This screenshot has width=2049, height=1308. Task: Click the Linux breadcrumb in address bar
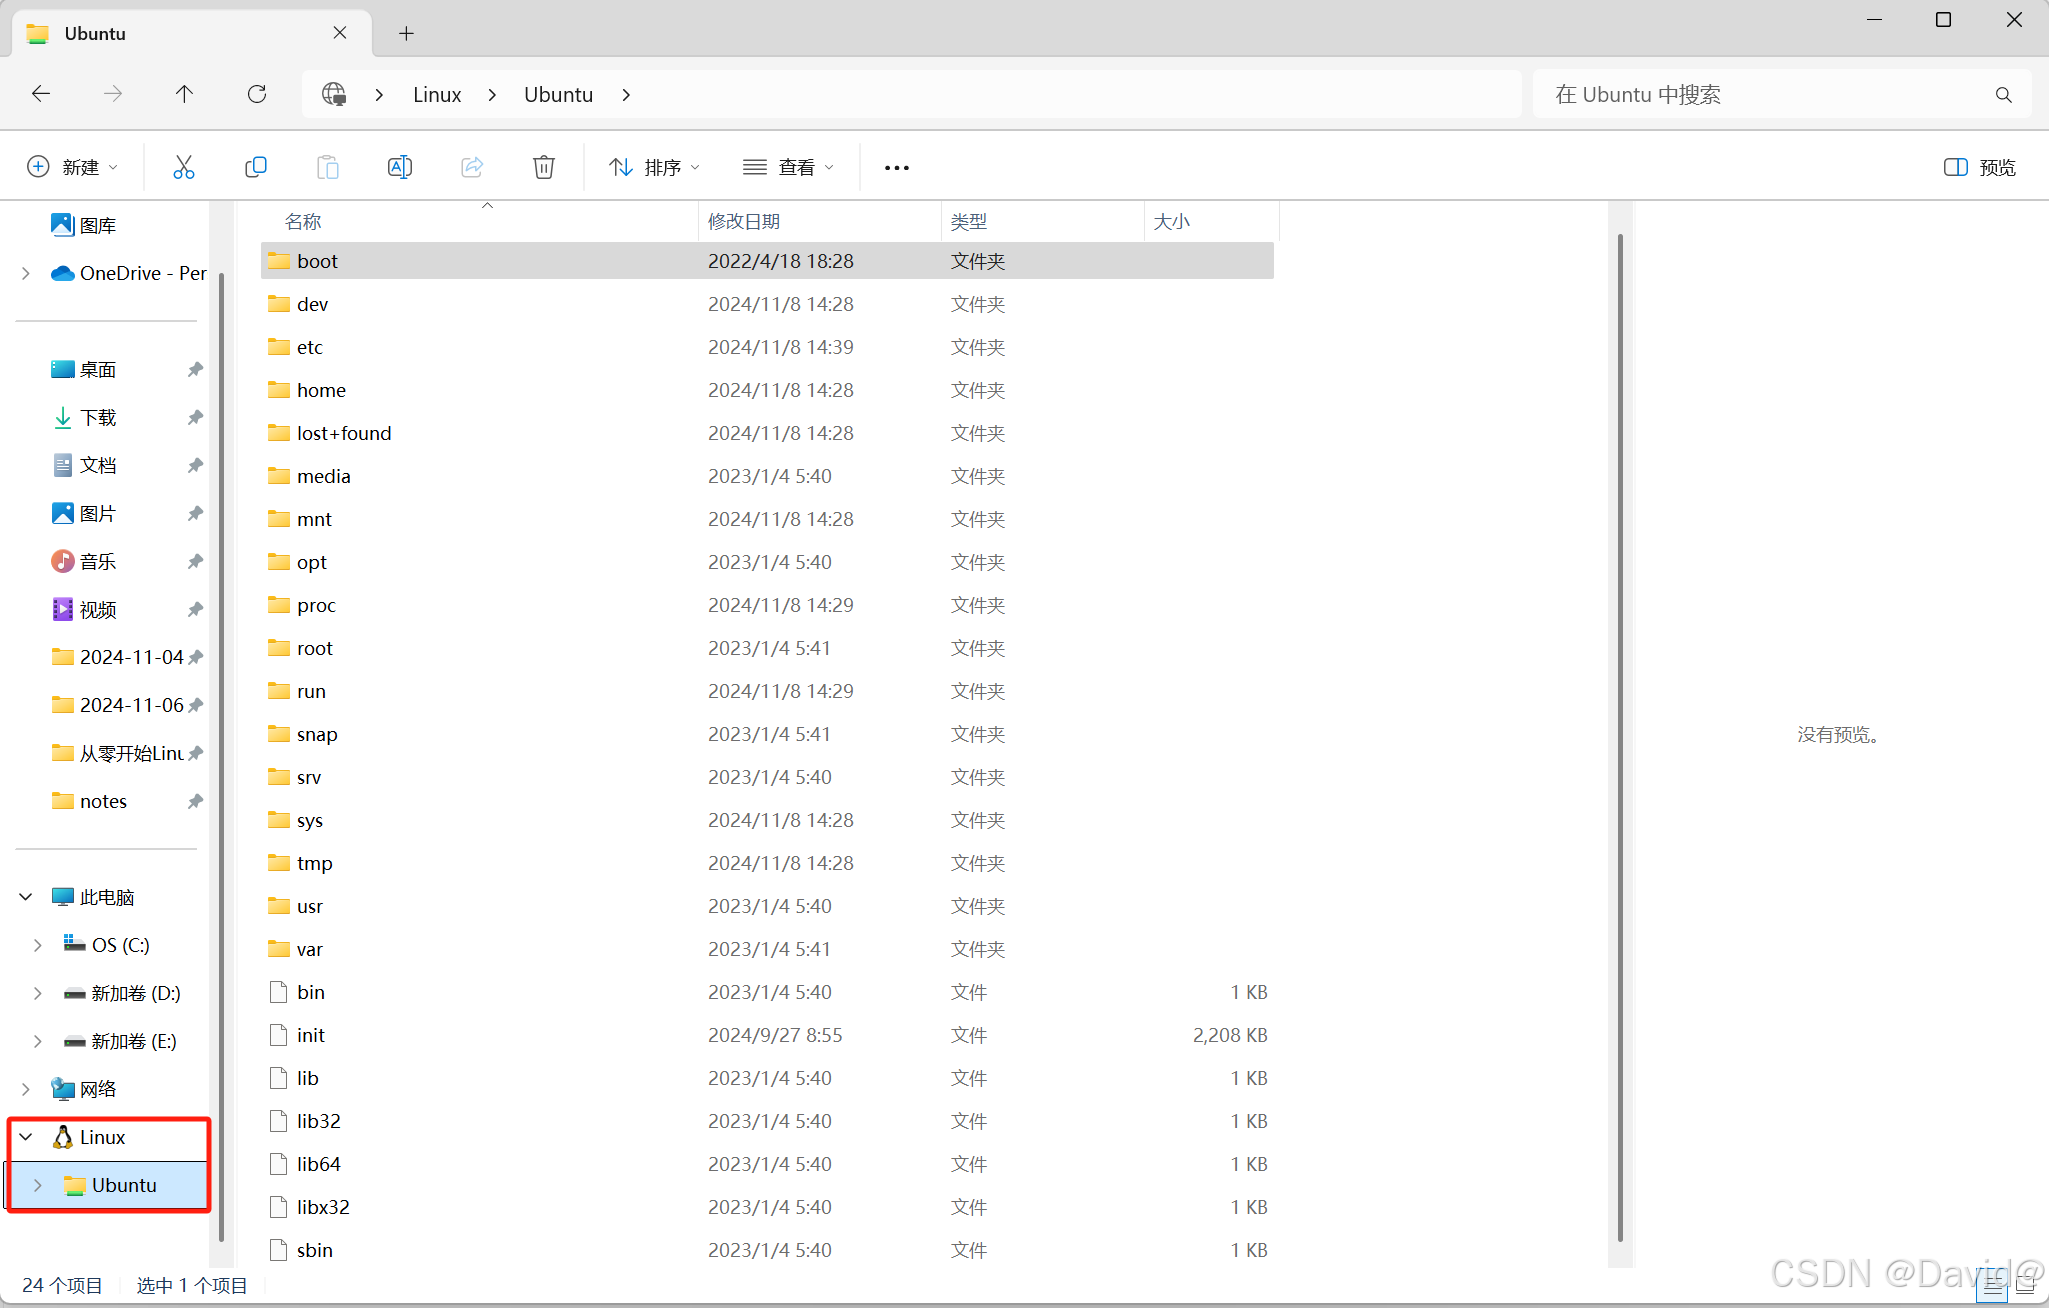pos(437,94)
